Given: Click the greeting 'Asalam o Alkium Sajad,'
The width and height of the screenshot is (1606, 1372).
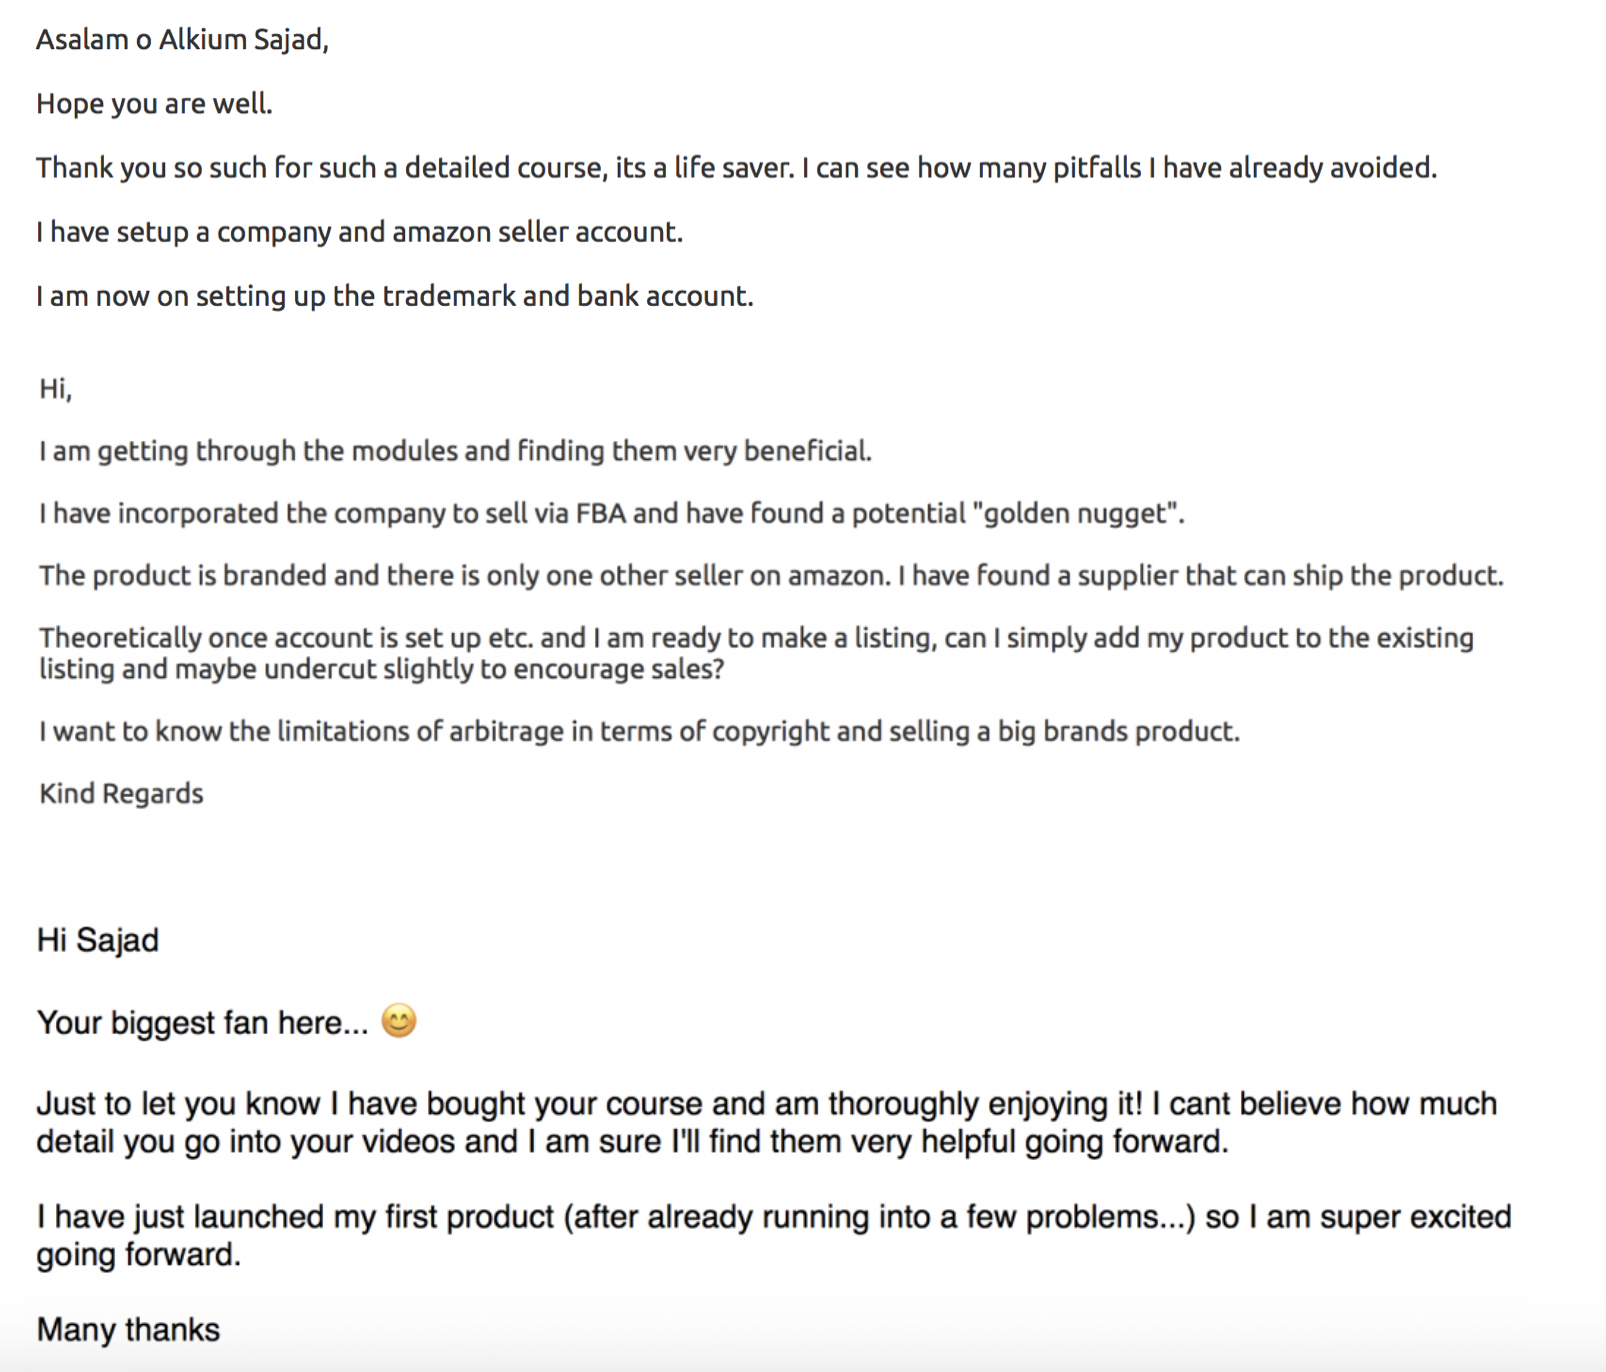Looking at the screenshot, I should tap(182, 40).
